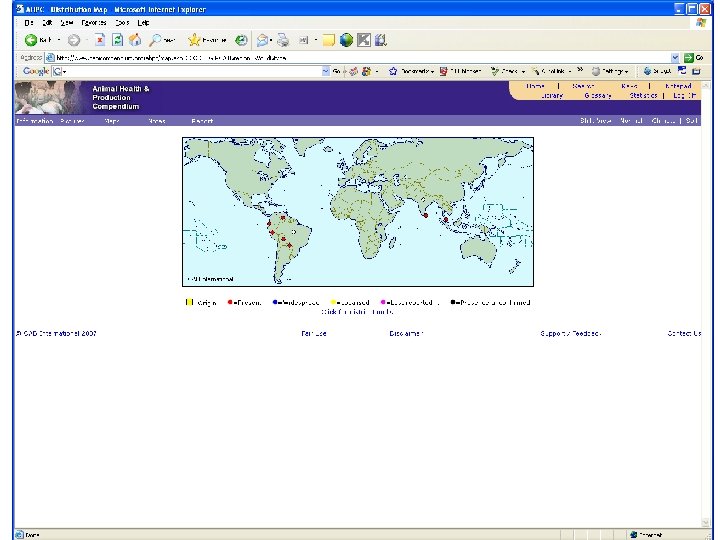Click the multicolor pinwheel icon after Google Go

tap(366, 71)
